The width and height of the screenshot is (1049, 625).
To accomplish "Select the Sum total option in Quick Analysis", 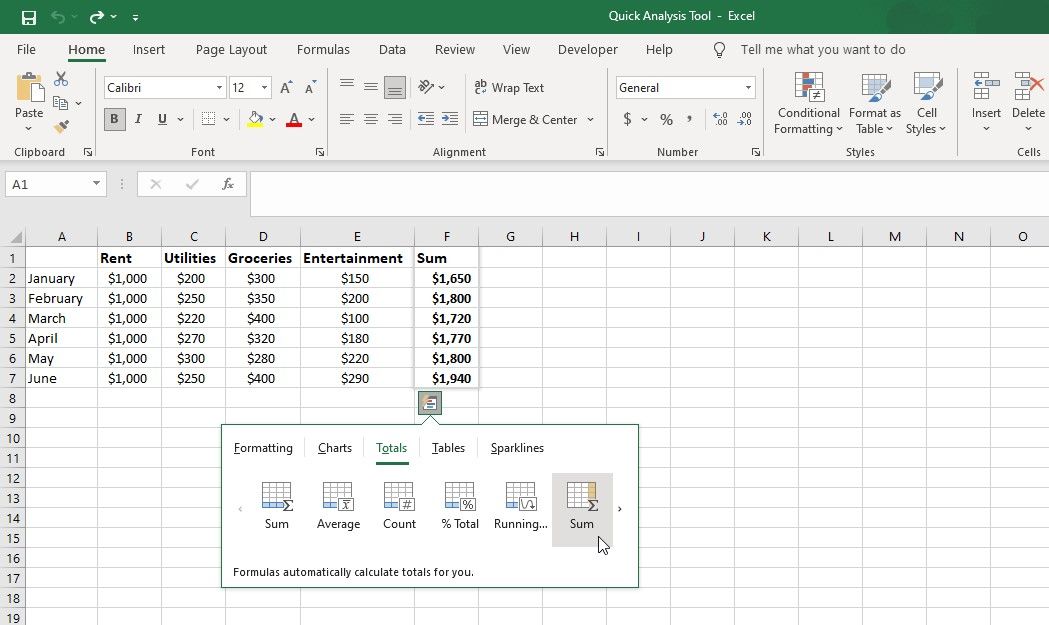I will coord(277,504).
